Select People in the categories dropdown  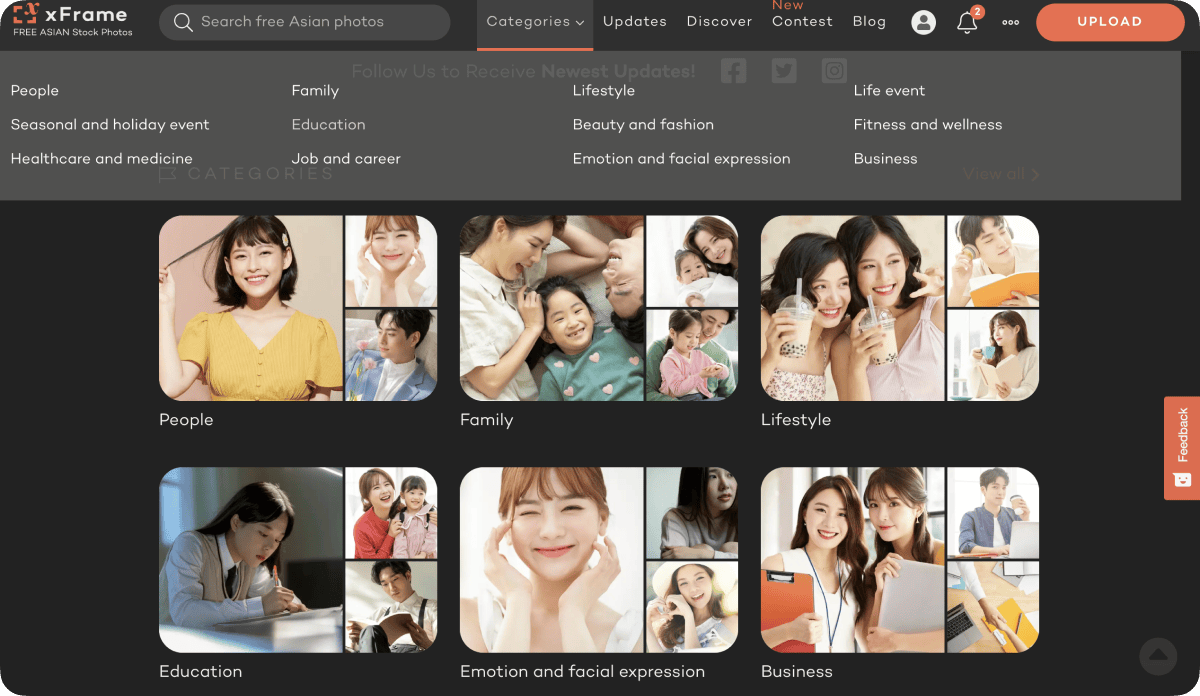[35, 91]
